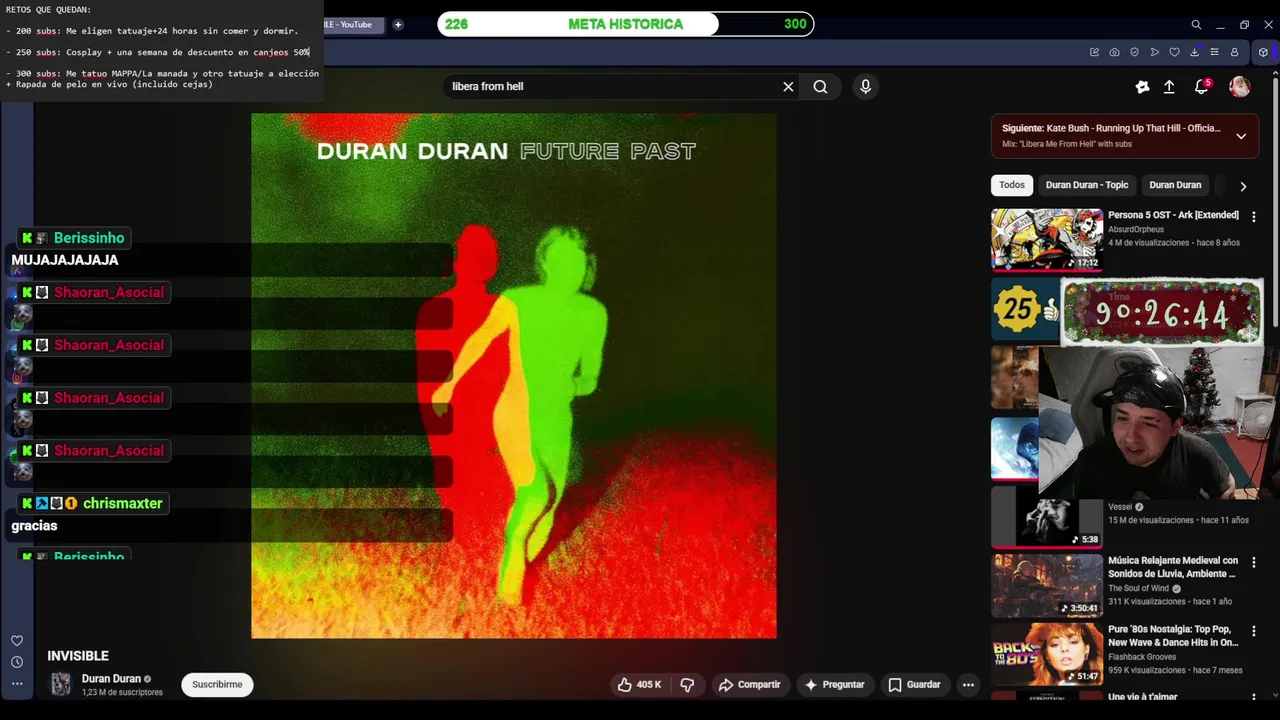The height and width of the screenshot is (720, 1280).
Task: Open options menu for Persona 5 OST video
Action: click(1253, 216)
